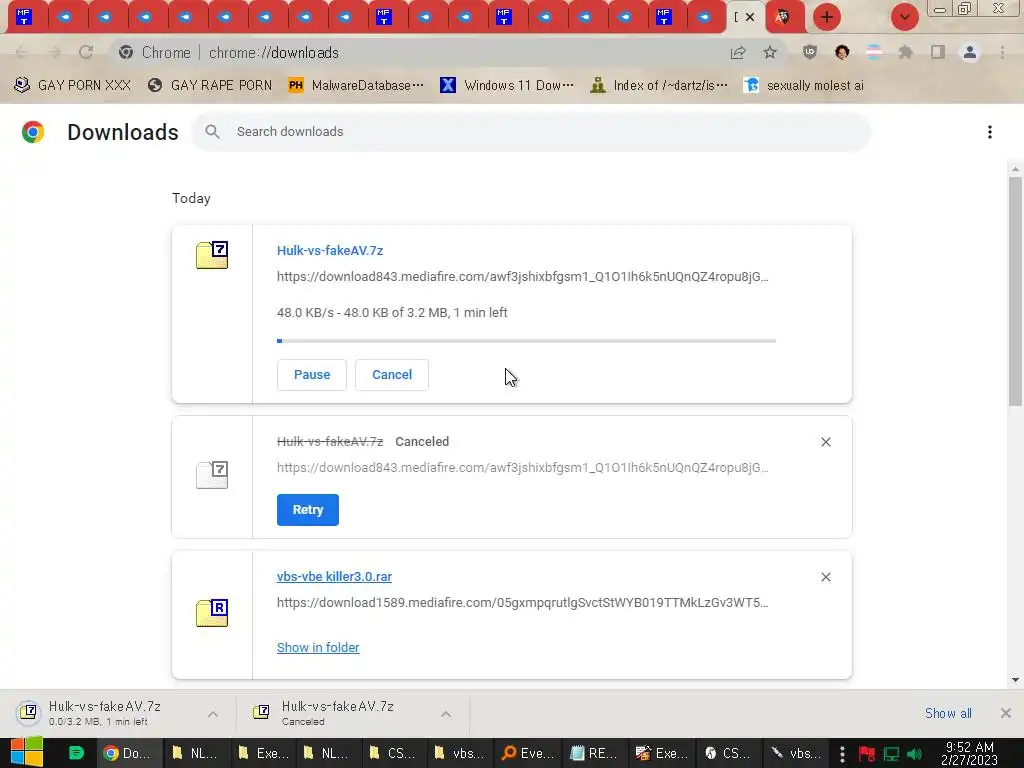Click the scrollbar up arrow

click(1016, 169)
